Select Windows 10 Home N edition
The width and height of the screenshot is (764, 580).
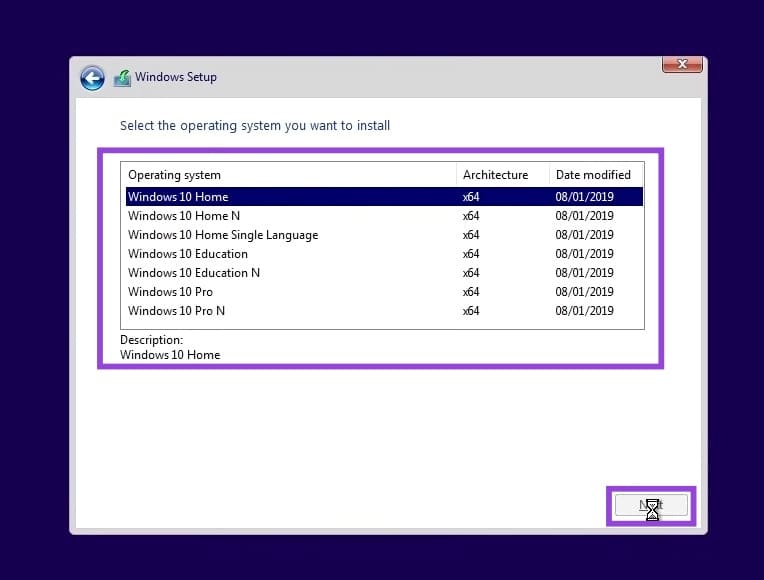[384, 215]
